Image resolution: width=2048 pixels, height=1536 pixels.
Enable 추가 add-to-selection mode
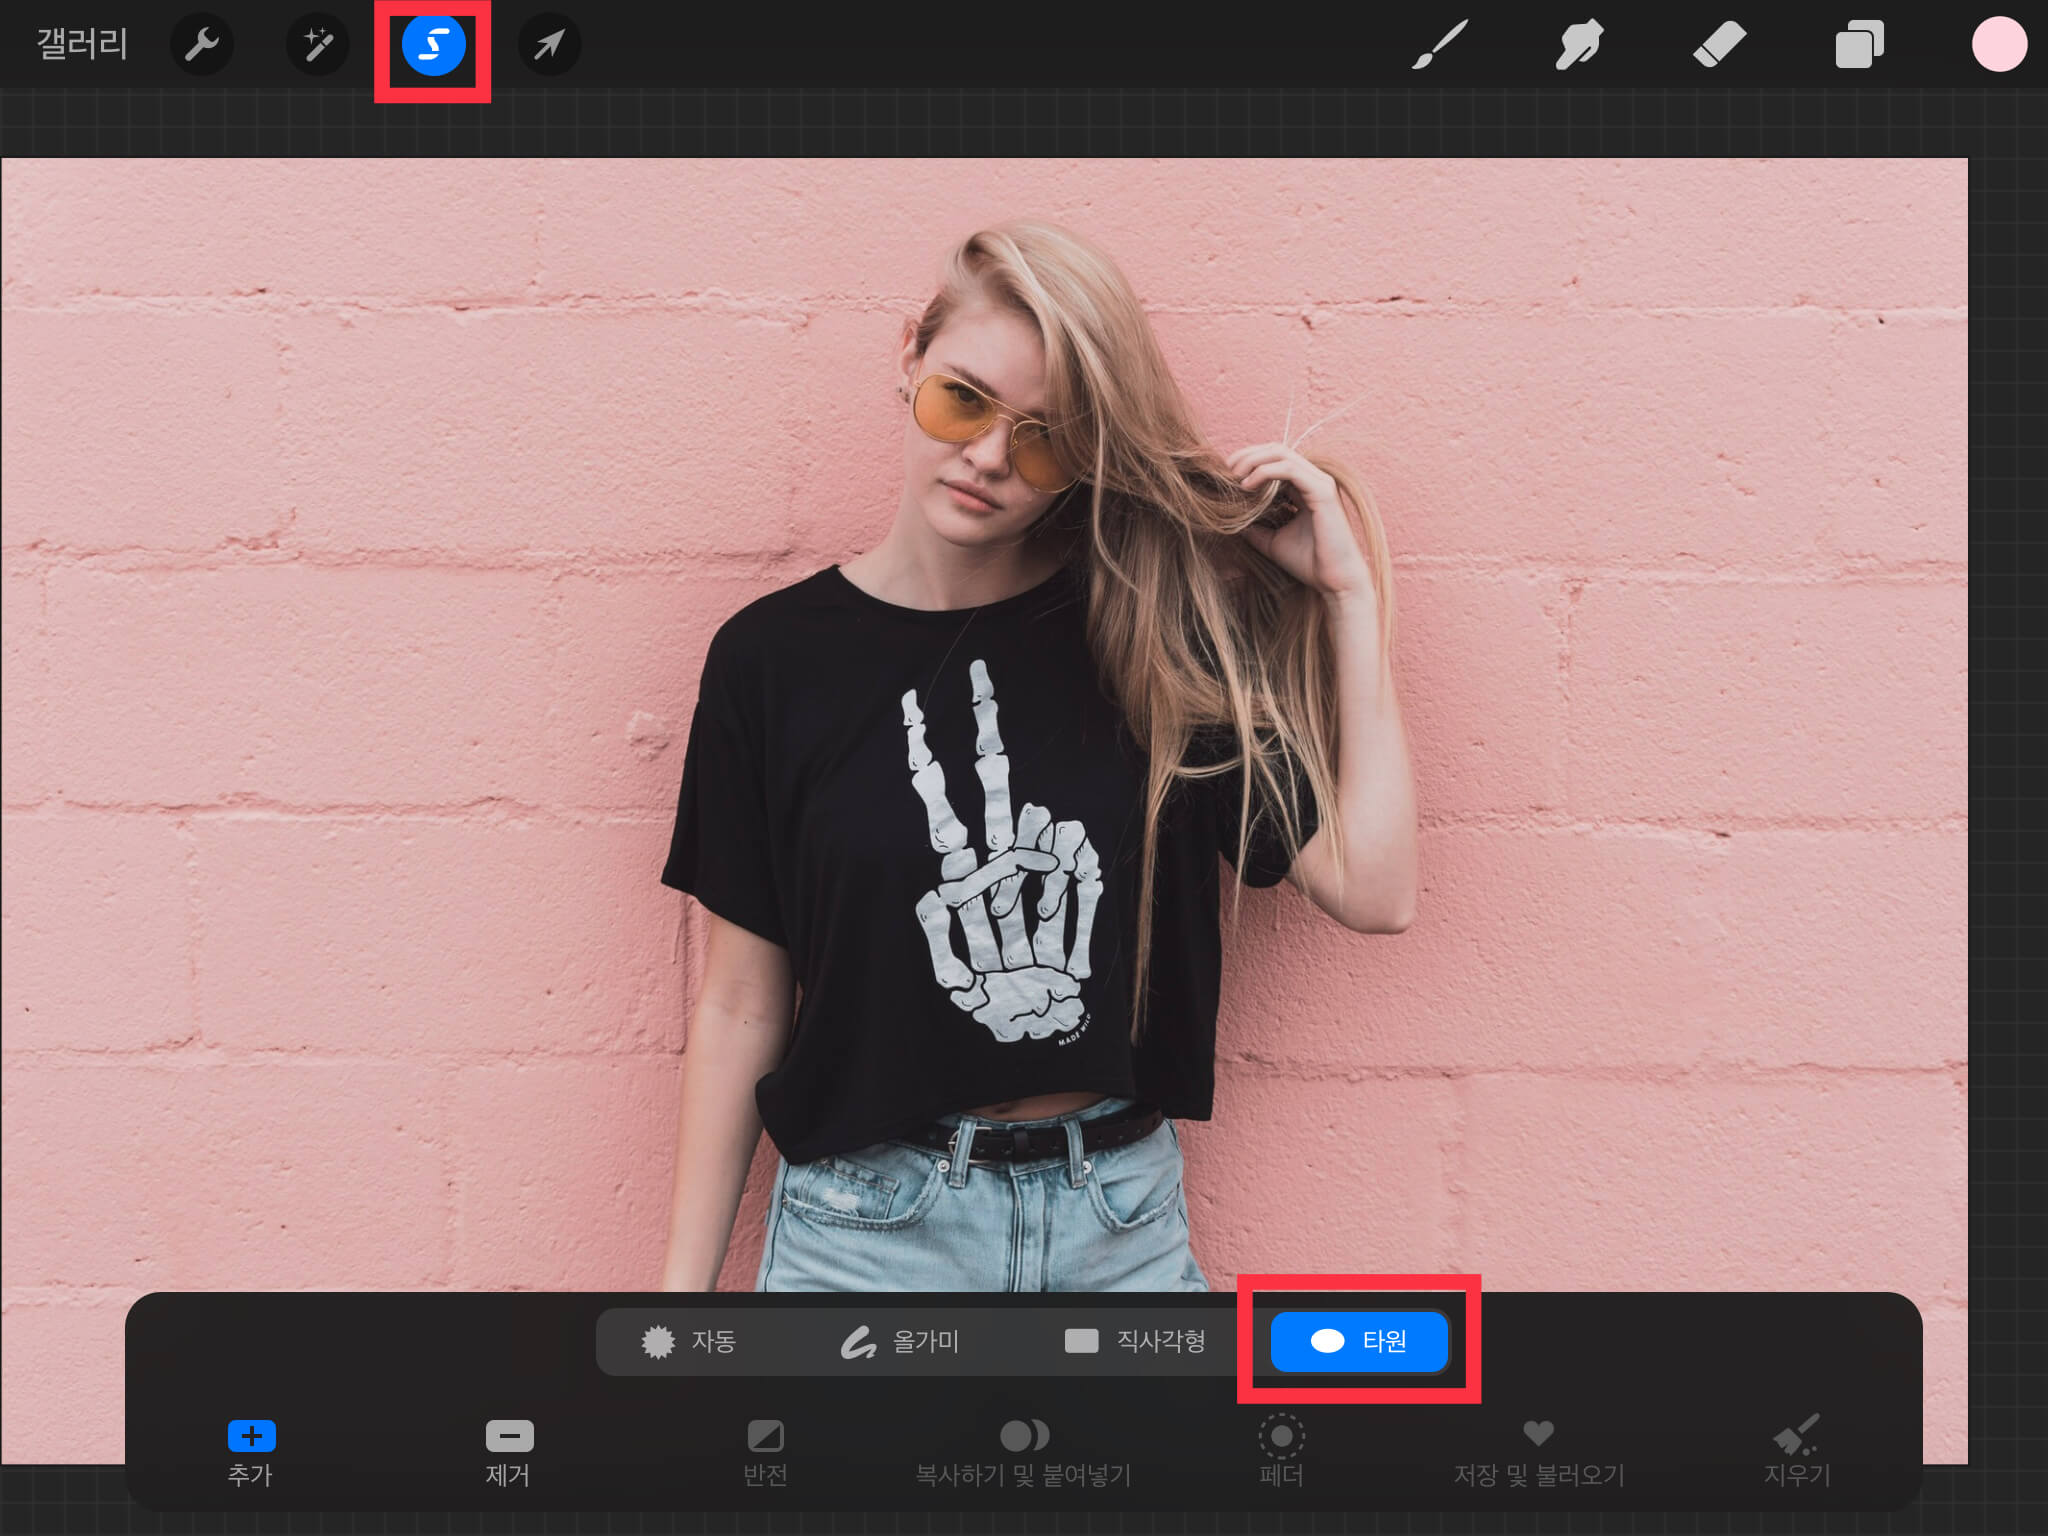[x=251, y=1452]
